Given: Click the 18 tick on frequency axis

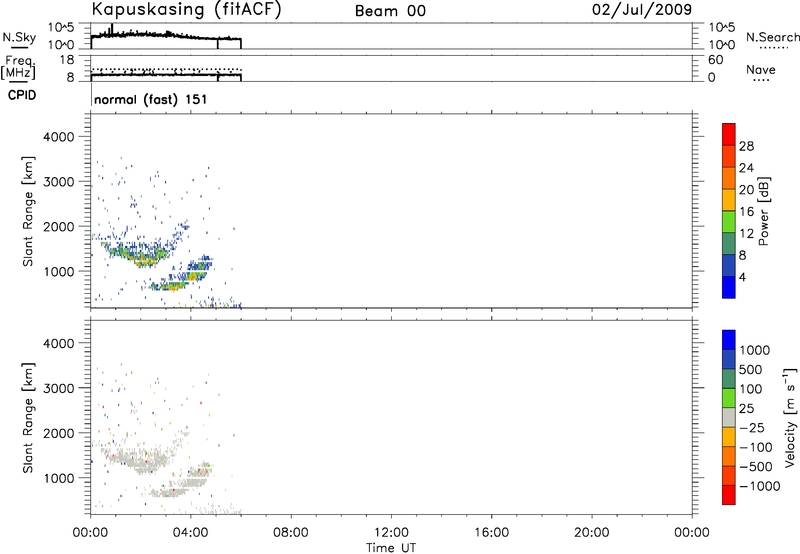Looking at the screenshot, I should coord(67,60).
